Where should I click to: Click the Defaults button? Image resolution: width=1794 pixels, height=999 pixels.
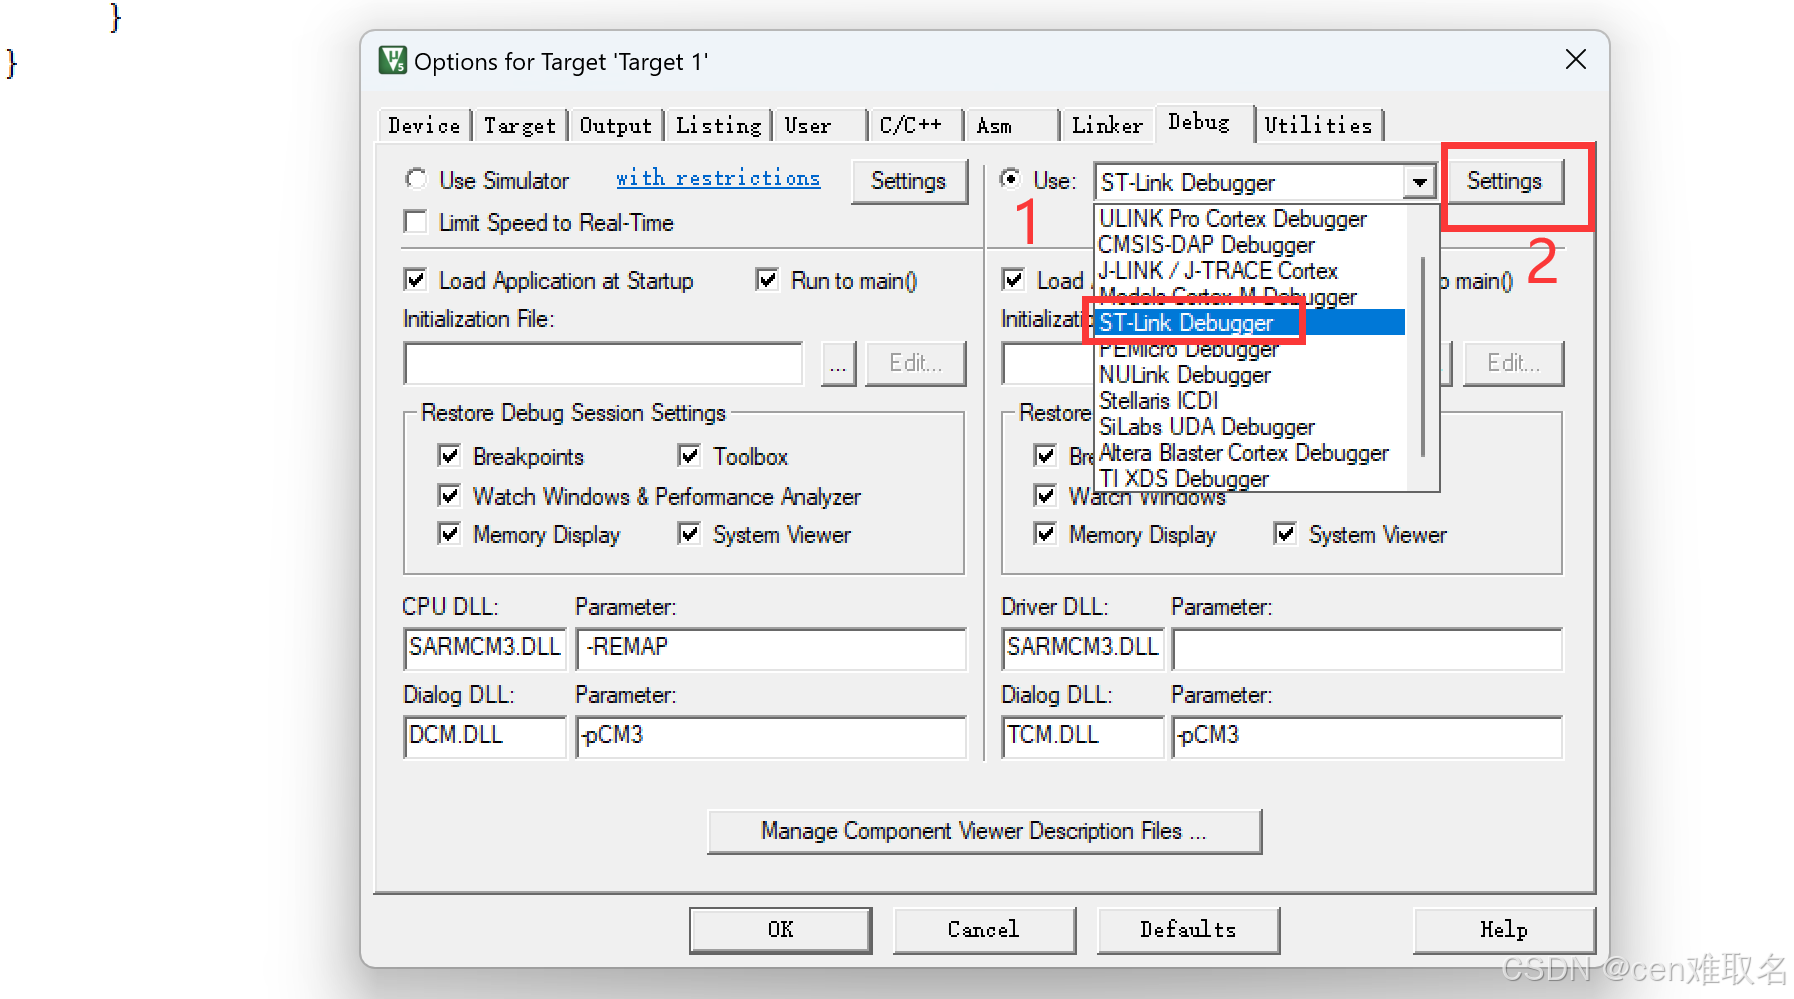pyautogui.click(x=1188, y=930)
